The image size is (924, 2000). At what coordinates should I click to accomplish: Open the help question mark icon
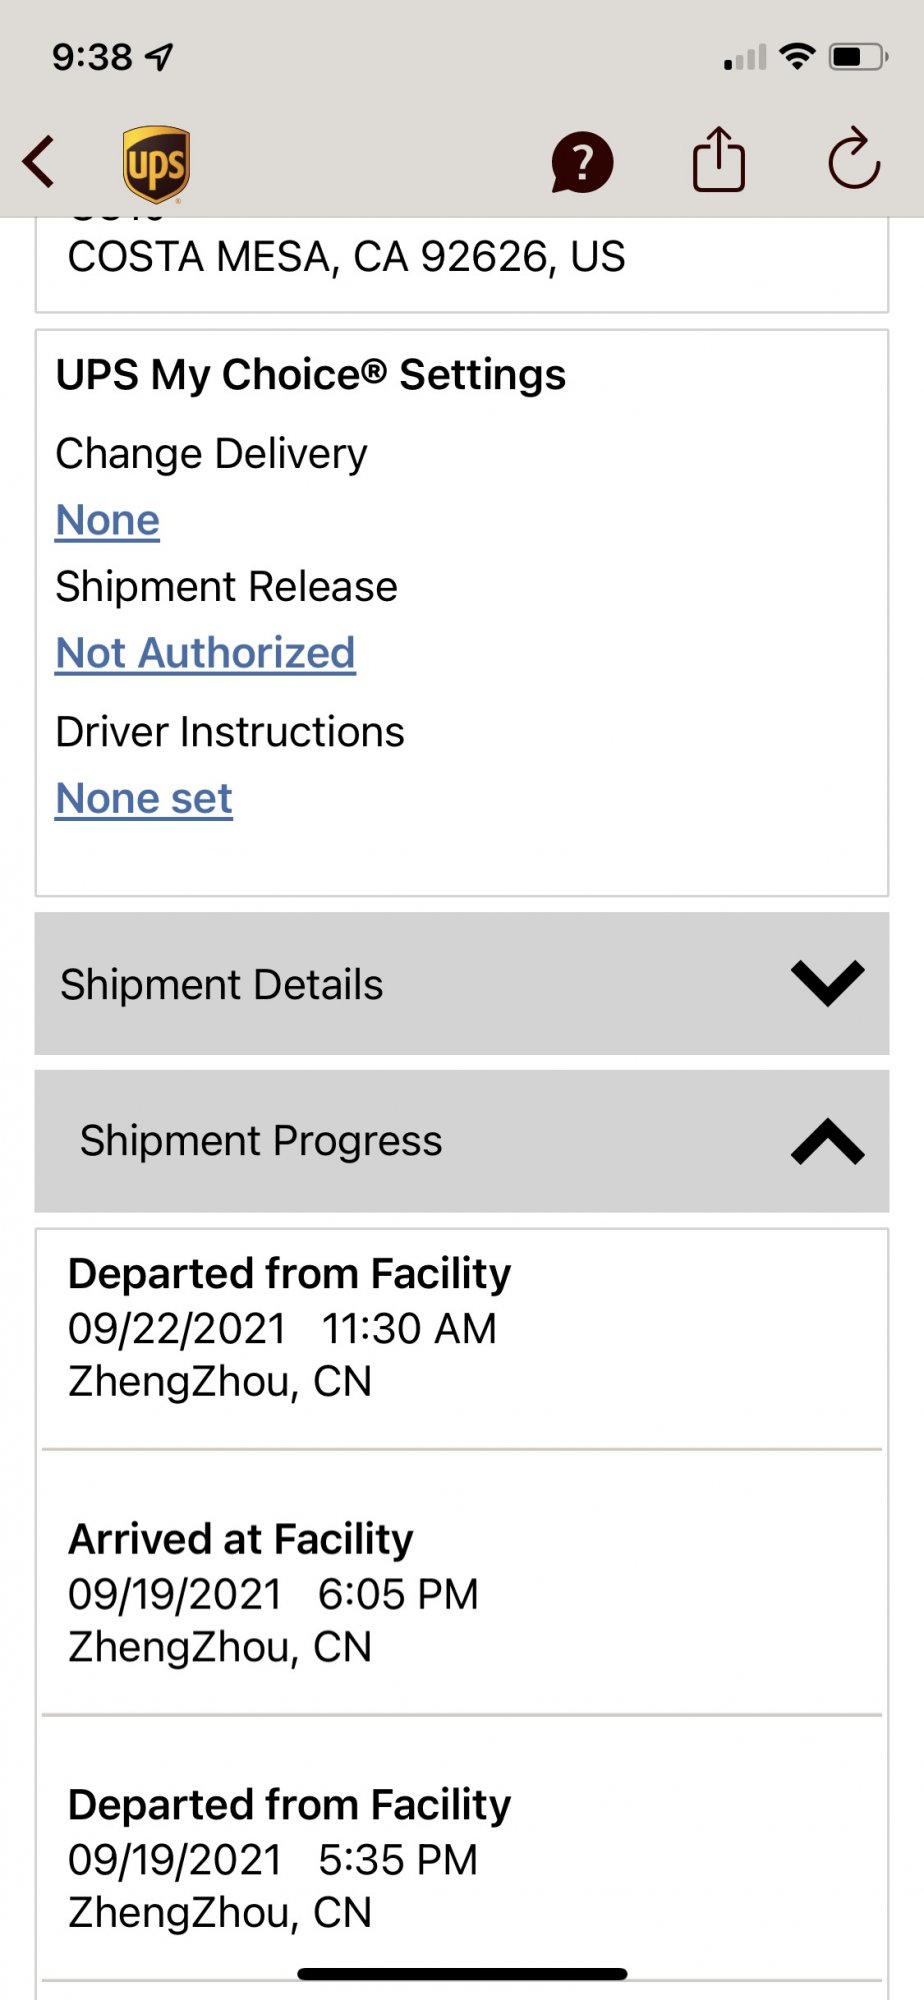coord(581,162)
